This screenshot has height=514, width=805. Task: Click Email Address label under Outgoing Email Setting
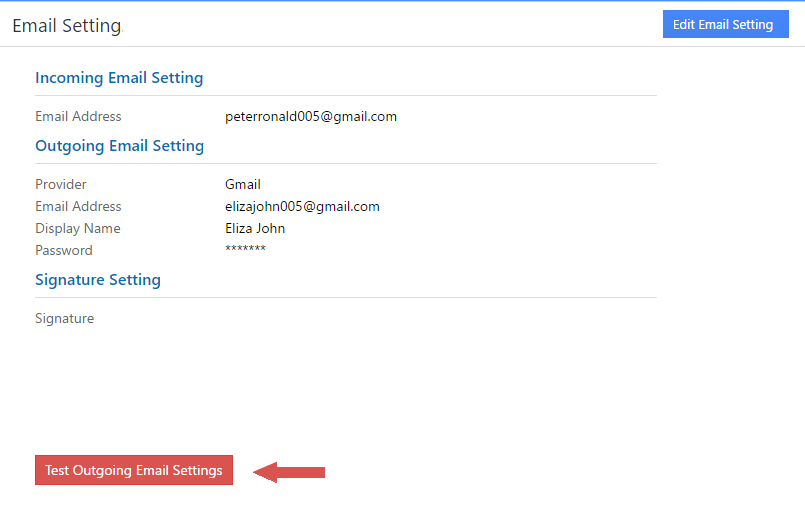point(78,207)
